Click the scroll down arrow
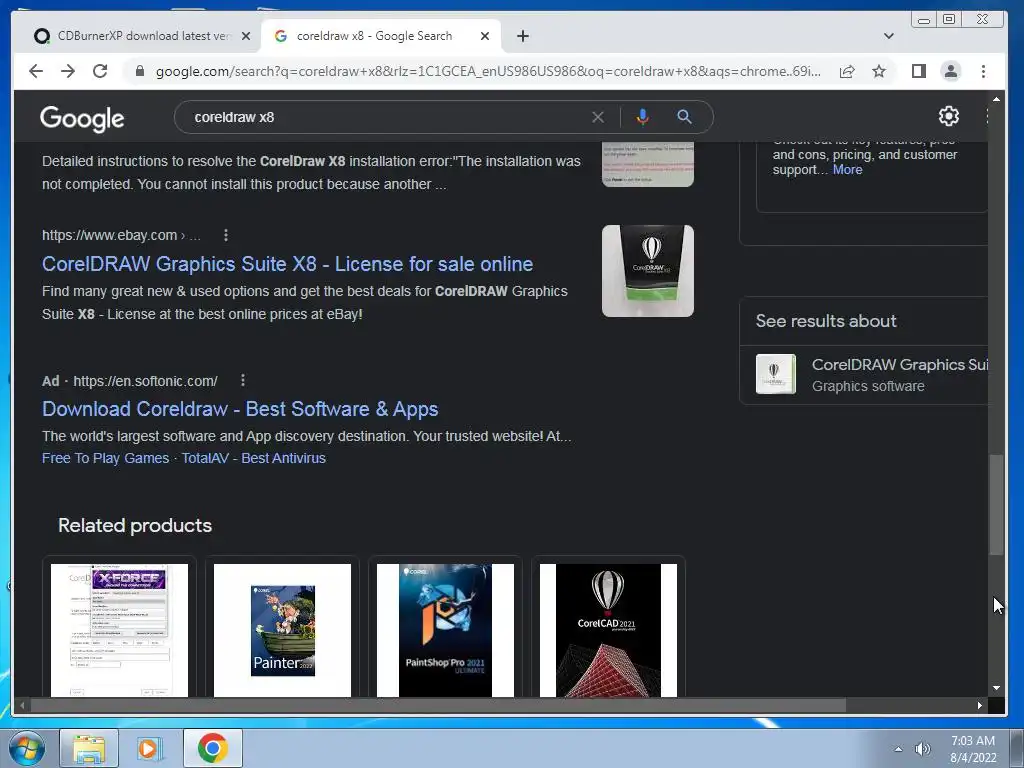The width and height of the screenshot is (1024, 768). click(x=996, y=688)
